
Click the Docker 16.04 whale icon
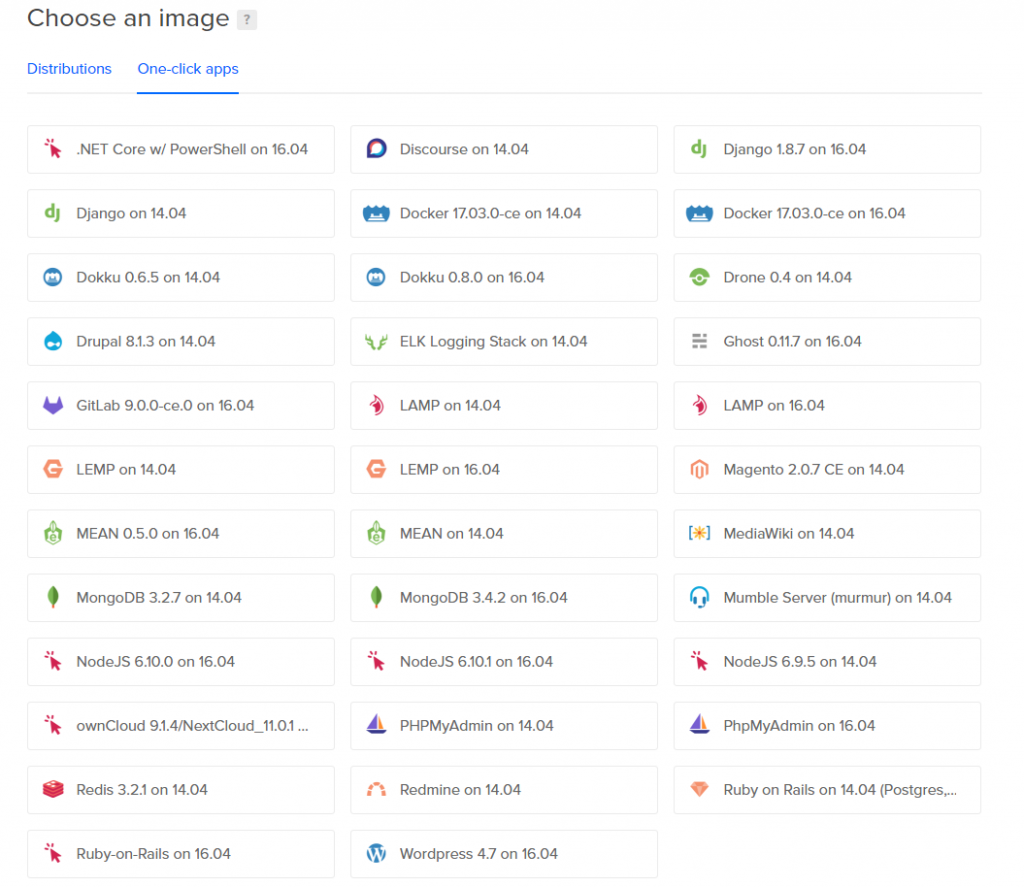pyautogui.click(x=699, y=213)
